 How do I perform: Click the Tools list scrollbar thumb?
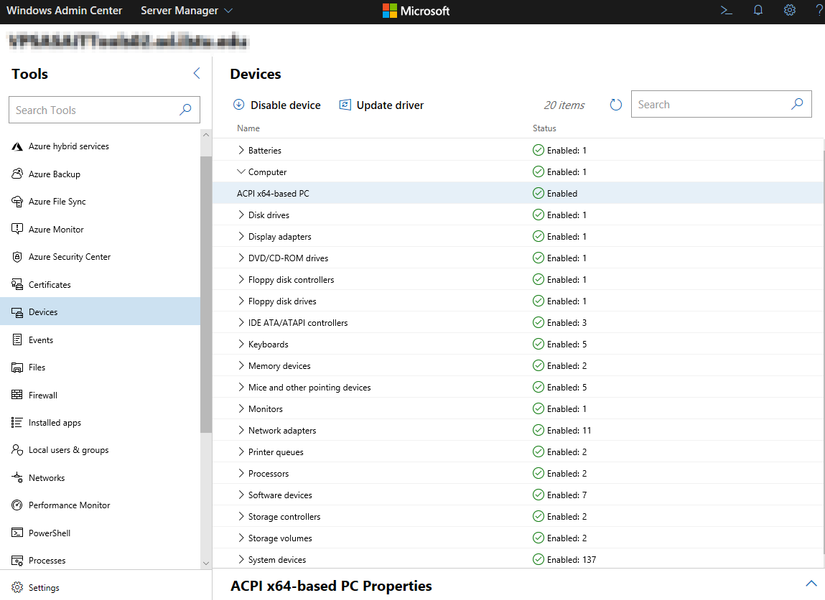coord(206,294)
